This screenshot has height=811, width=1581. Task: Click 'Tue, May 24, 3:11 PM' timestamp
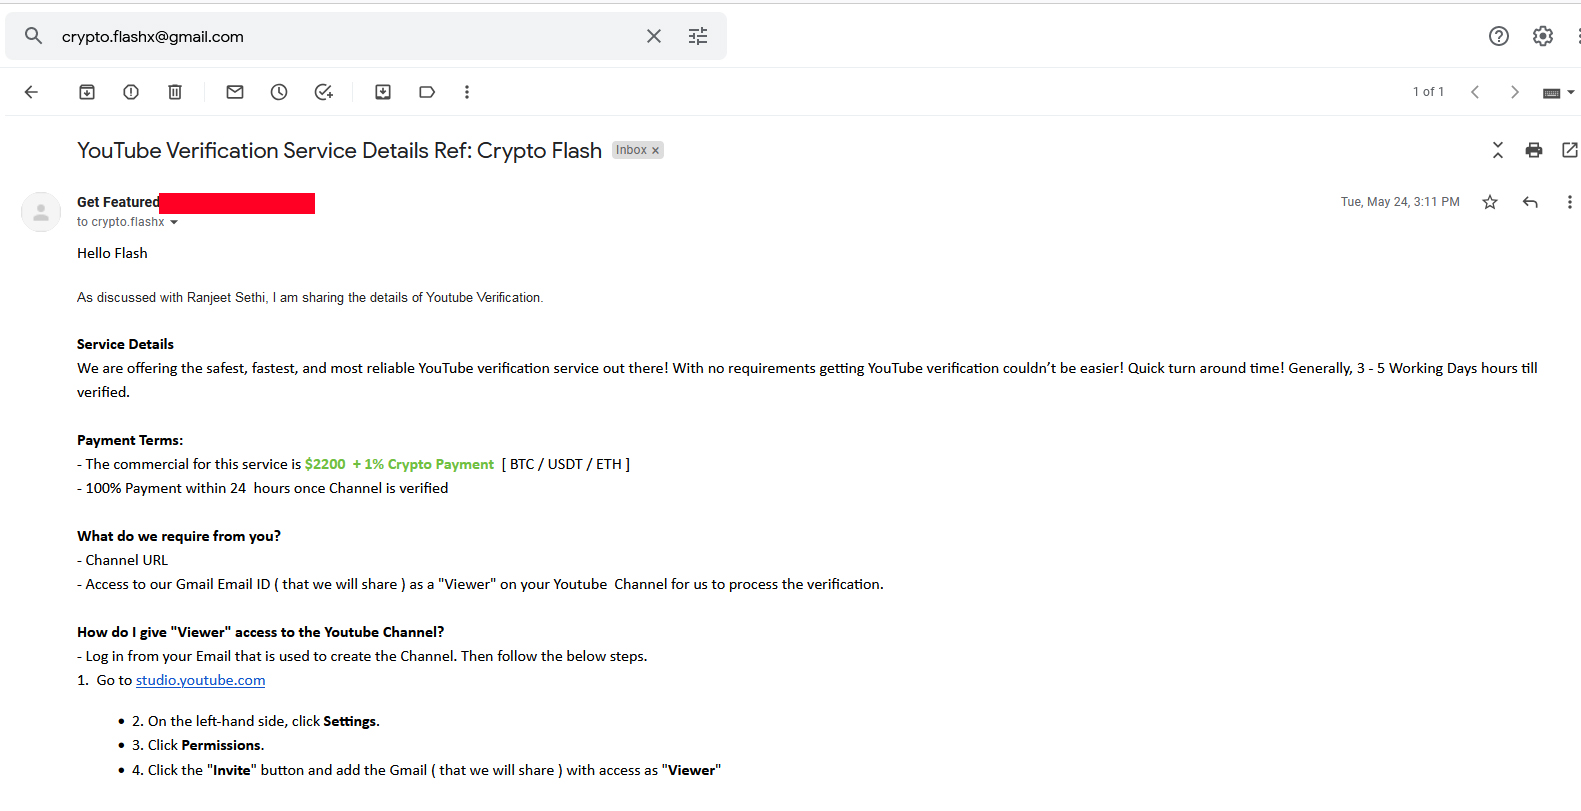click(x=1400, y=202)
